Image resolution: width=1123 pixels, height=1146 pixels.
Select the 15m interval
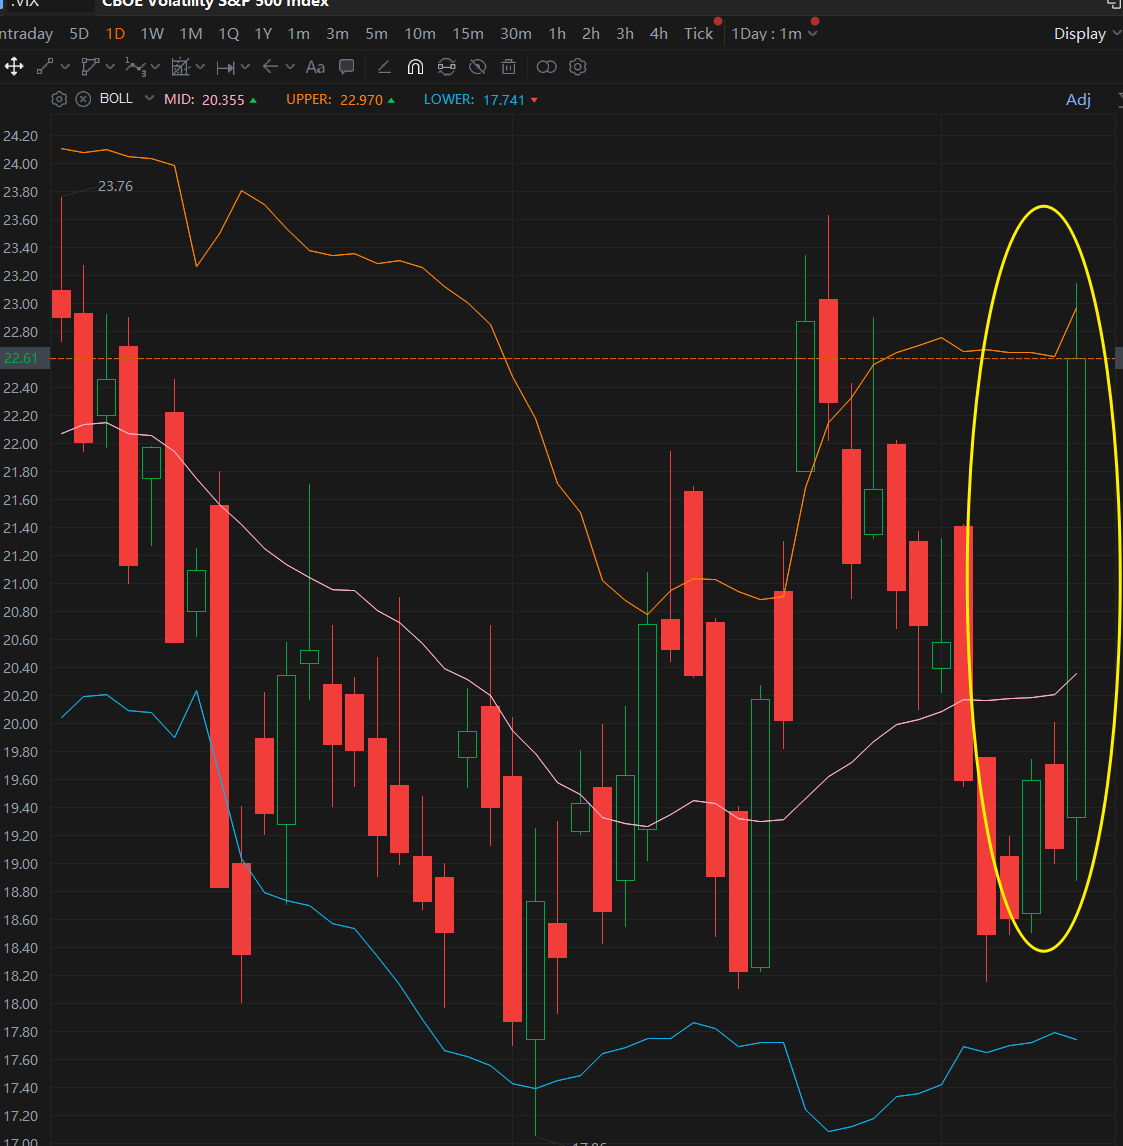(x=468, y=34)
